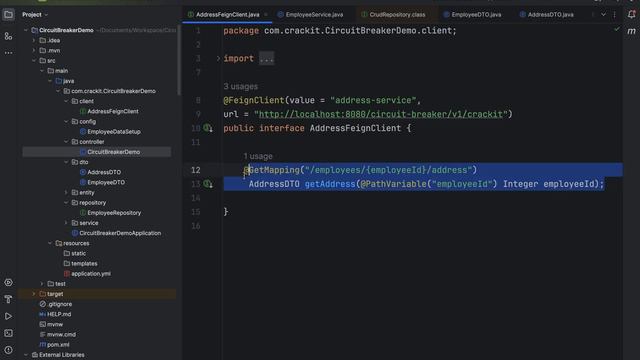640x360 pixels.
Task: Open the Structure tool window icon
Action: [x=8, y=36]
